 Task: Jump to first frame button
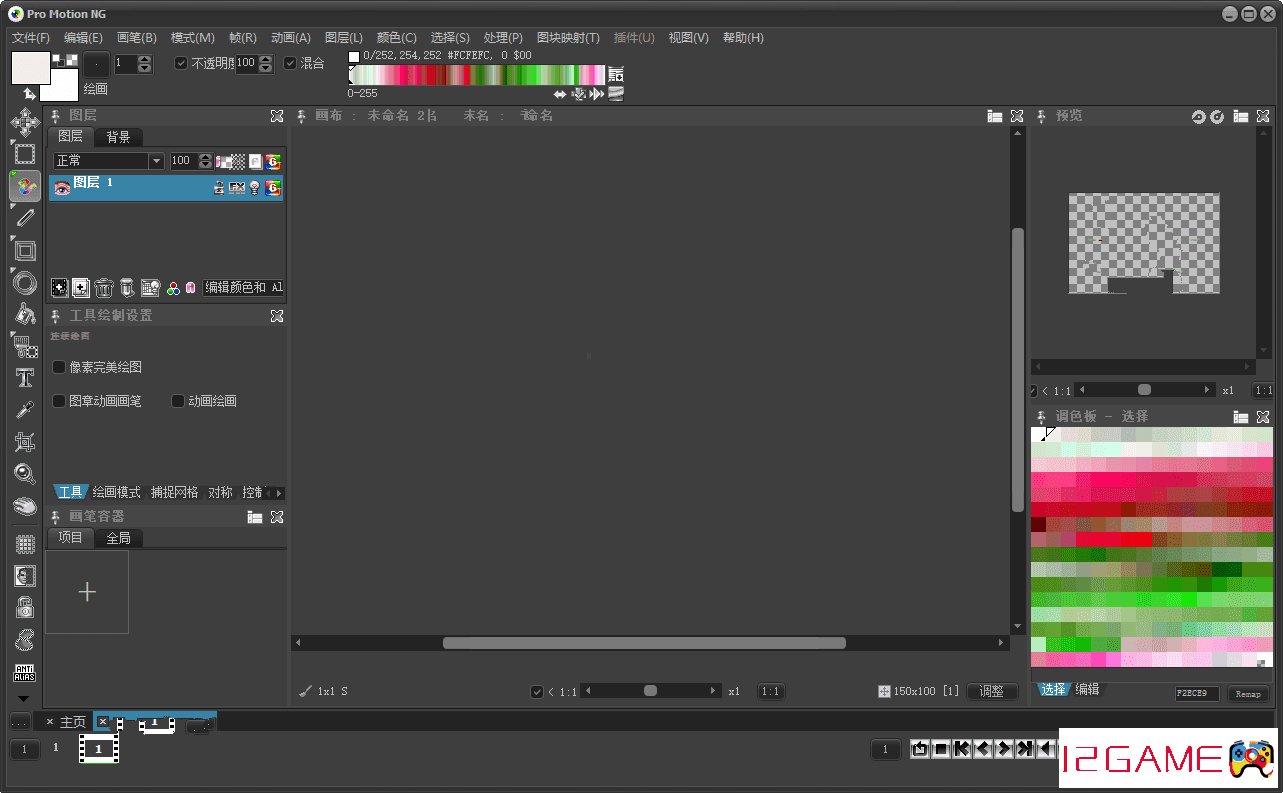pos(962,749)
